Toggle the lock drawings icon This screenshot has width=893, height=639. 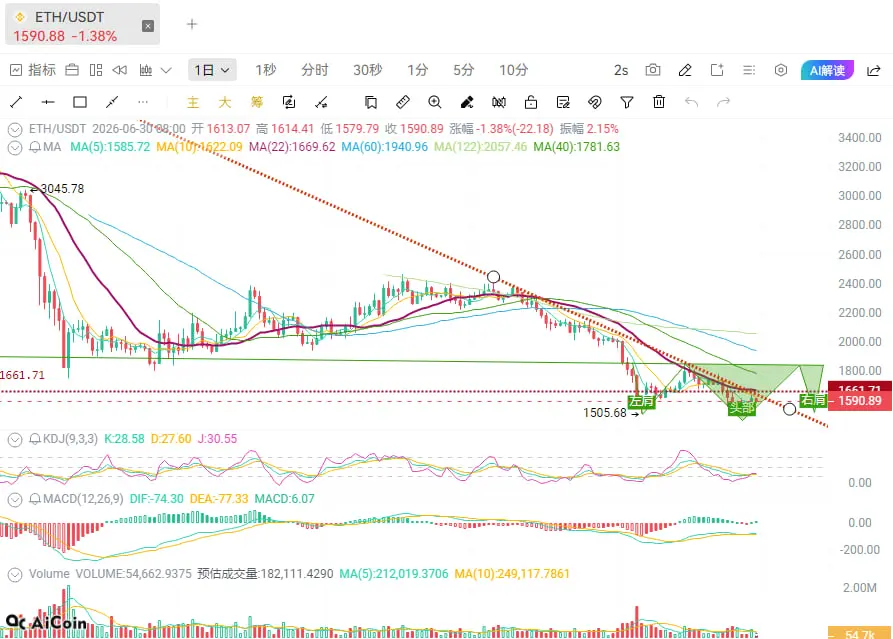click(x=531, y=102)
